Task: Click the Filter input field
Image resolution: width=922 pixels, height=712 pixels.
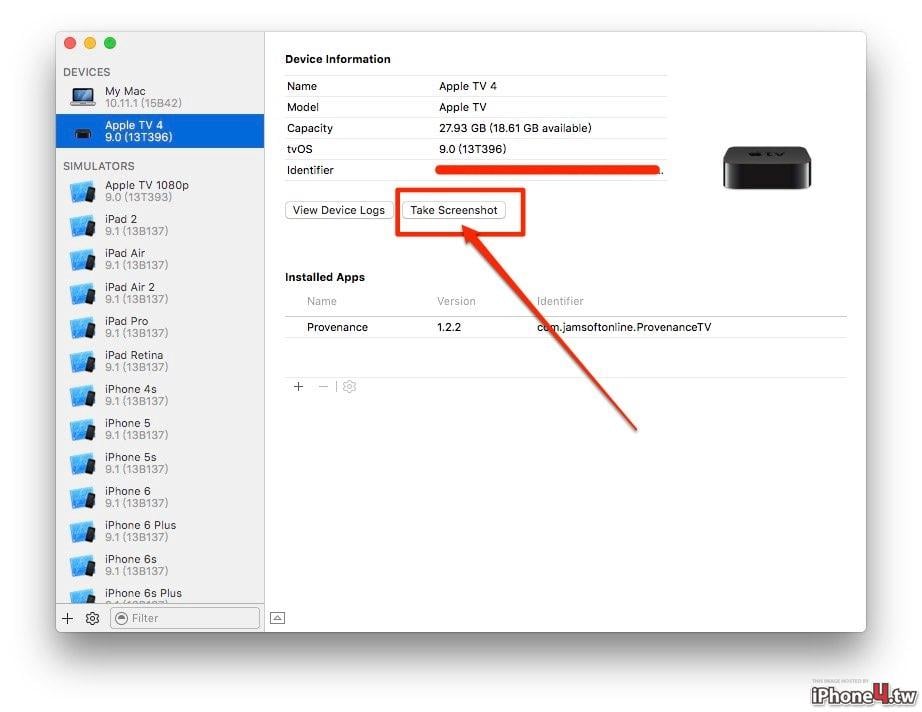Action: pyautogui.click(x=185, y=618)
